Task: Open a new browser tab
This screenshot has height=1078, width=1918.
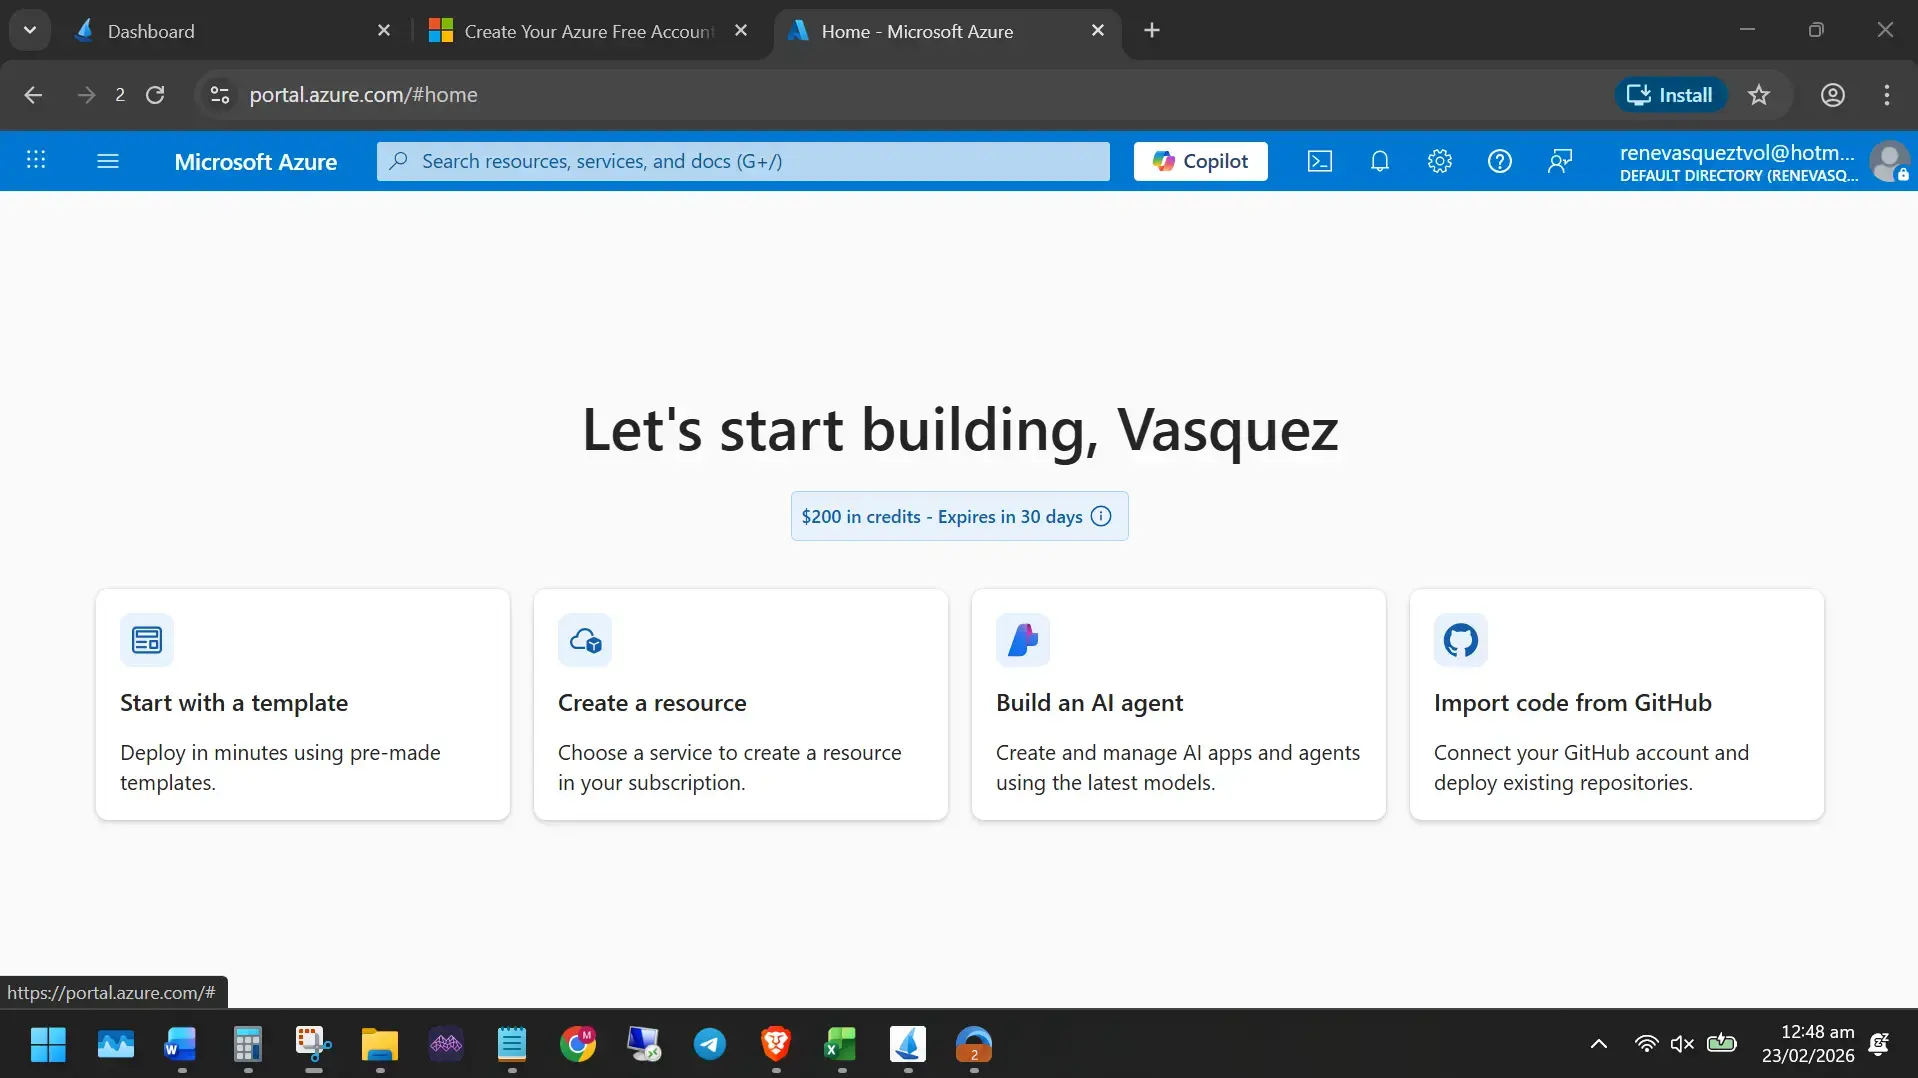Action: [x=1152, y=31]
